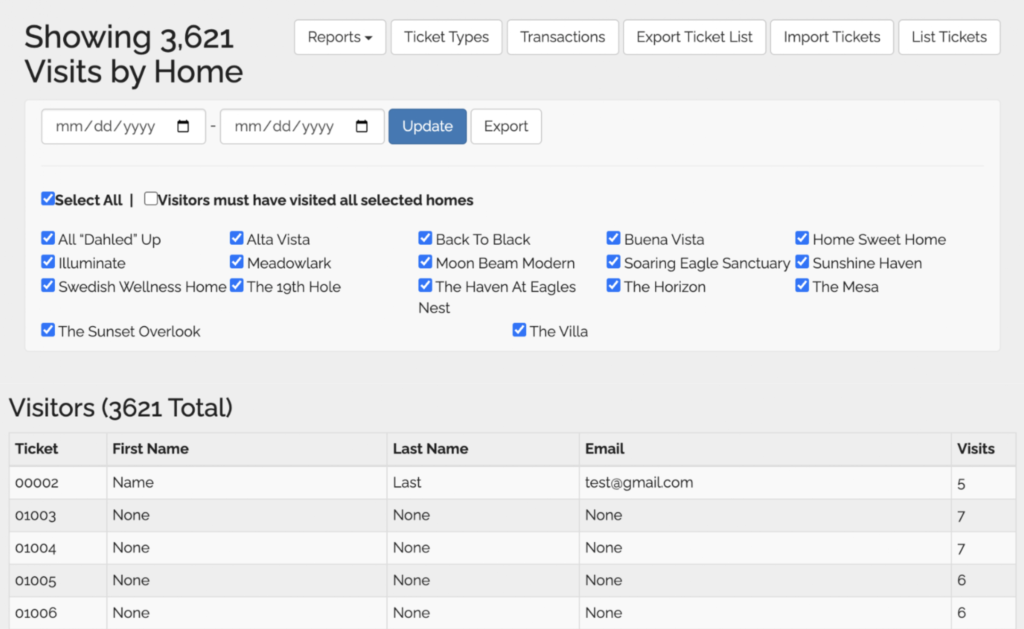This screenshot has width=1024, height=629.
Task: Open the end date calendar picker icon
Action: click(x=362, y=127)
